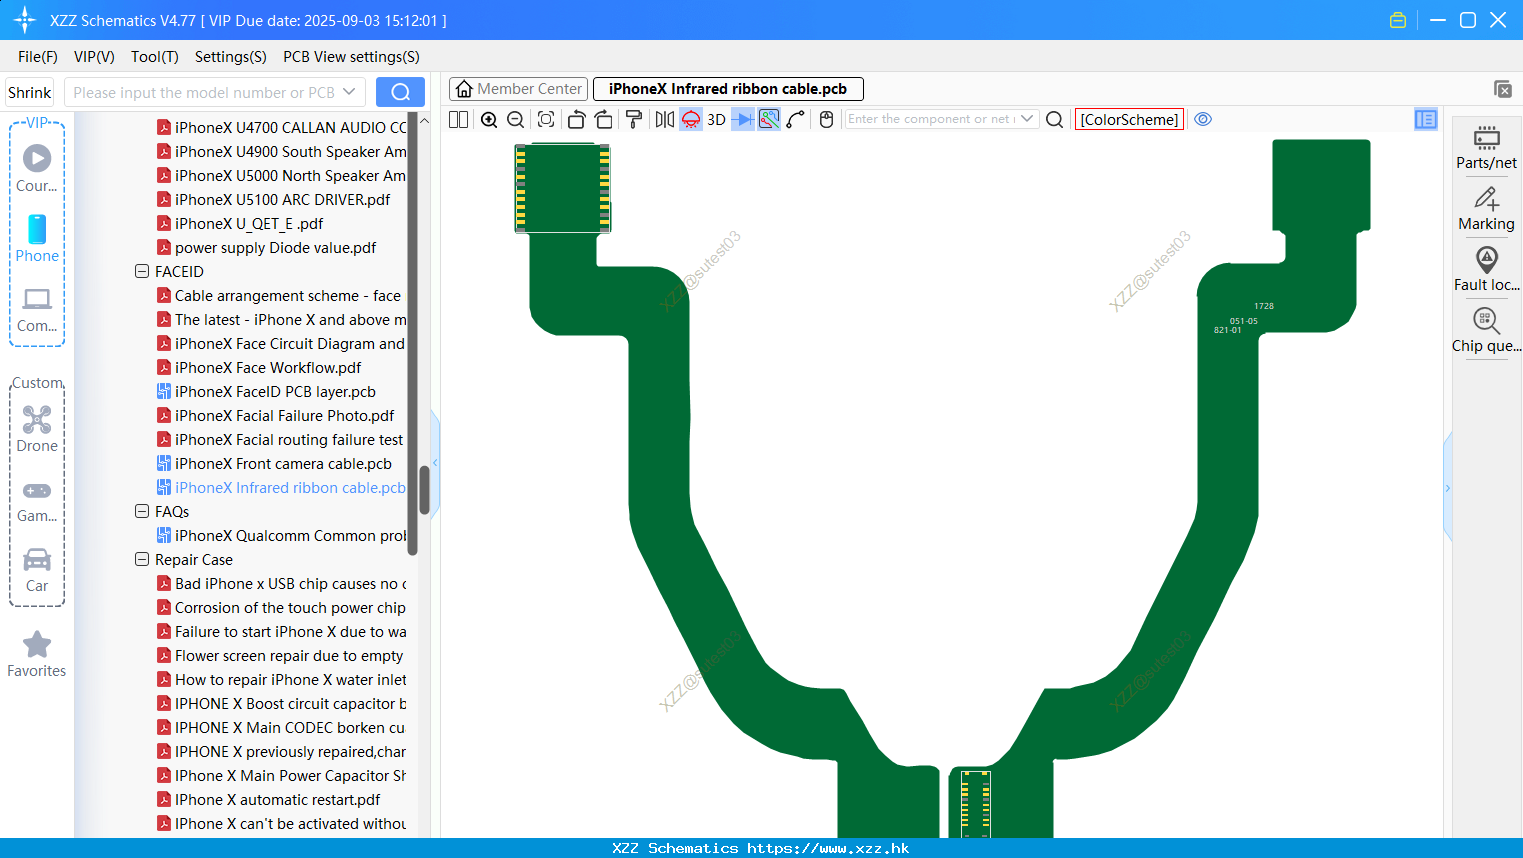Collapse the FAQs folder
Image resolution: width=1523 pixels, height=858 pixels.
pyautogui.click(x=142, y=511)
